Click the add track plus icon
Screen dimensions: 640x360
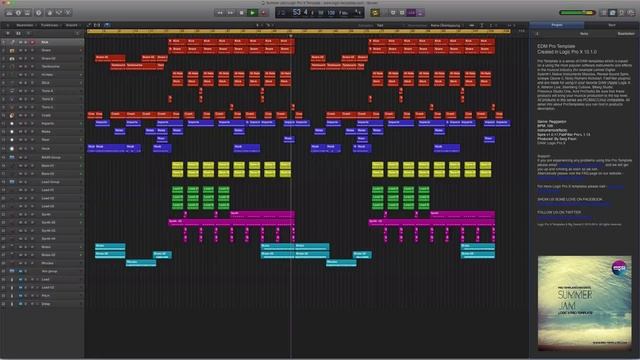(8, 33)
